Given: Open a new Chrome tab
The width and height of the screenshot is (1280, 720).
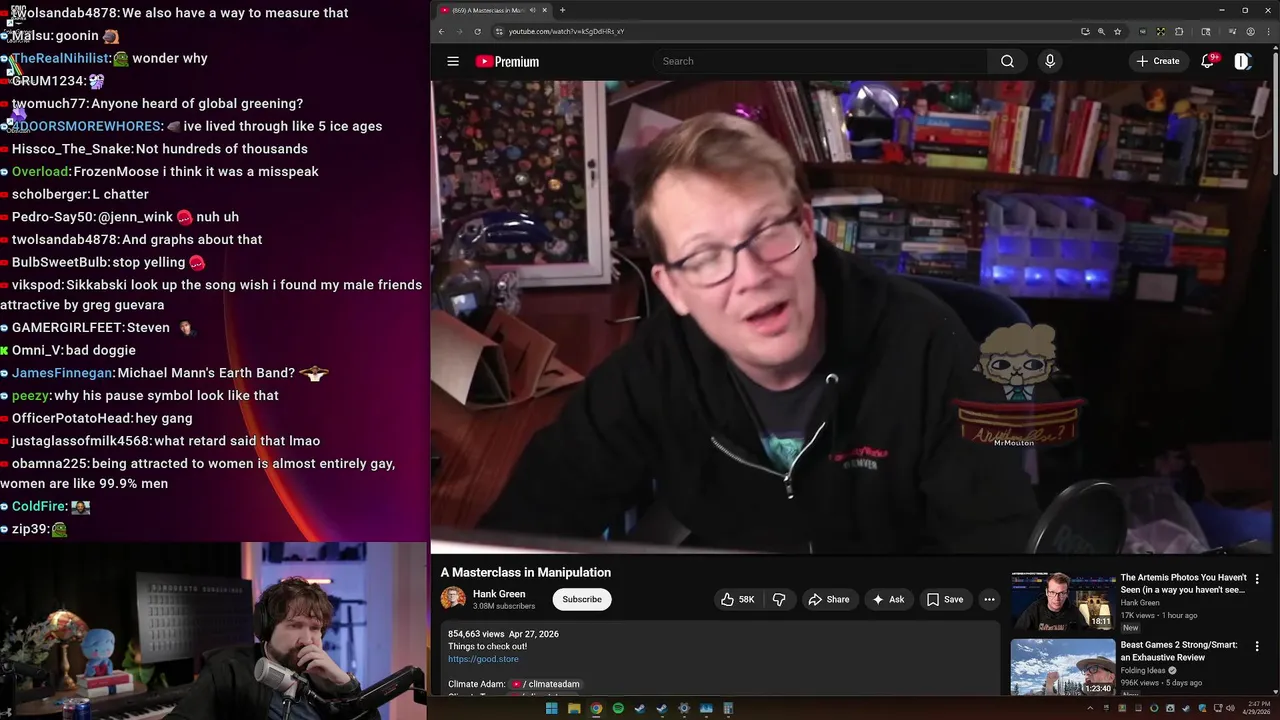Looking at the screenshot, I should 562,10.
